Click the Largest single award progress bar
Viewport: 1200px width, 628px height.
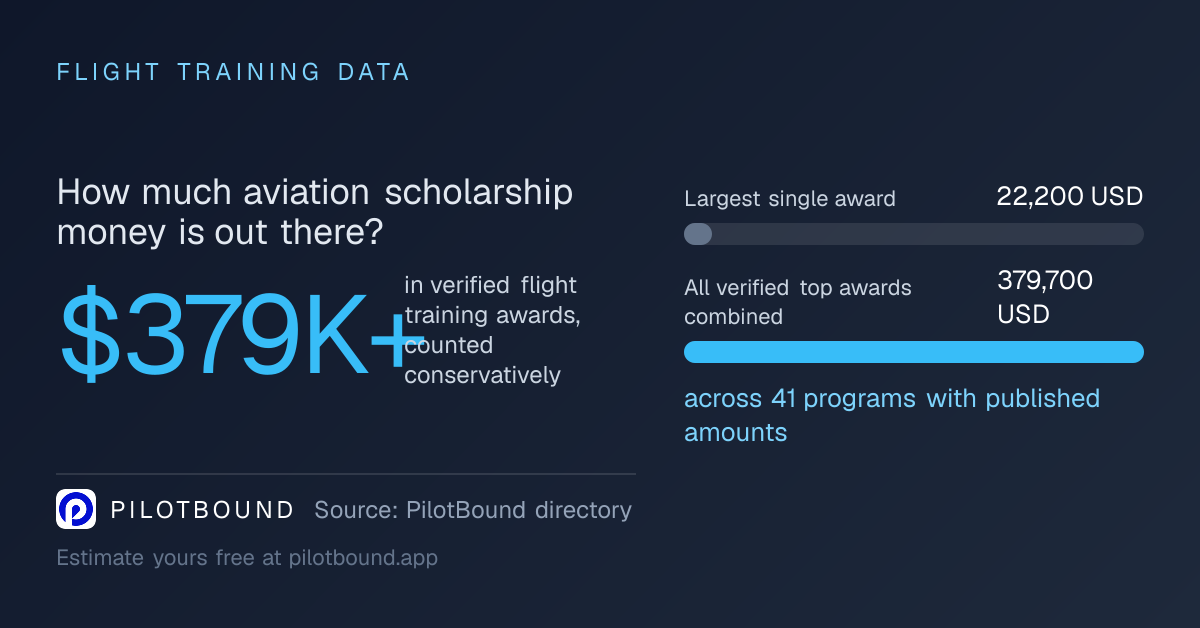[914, 234]
